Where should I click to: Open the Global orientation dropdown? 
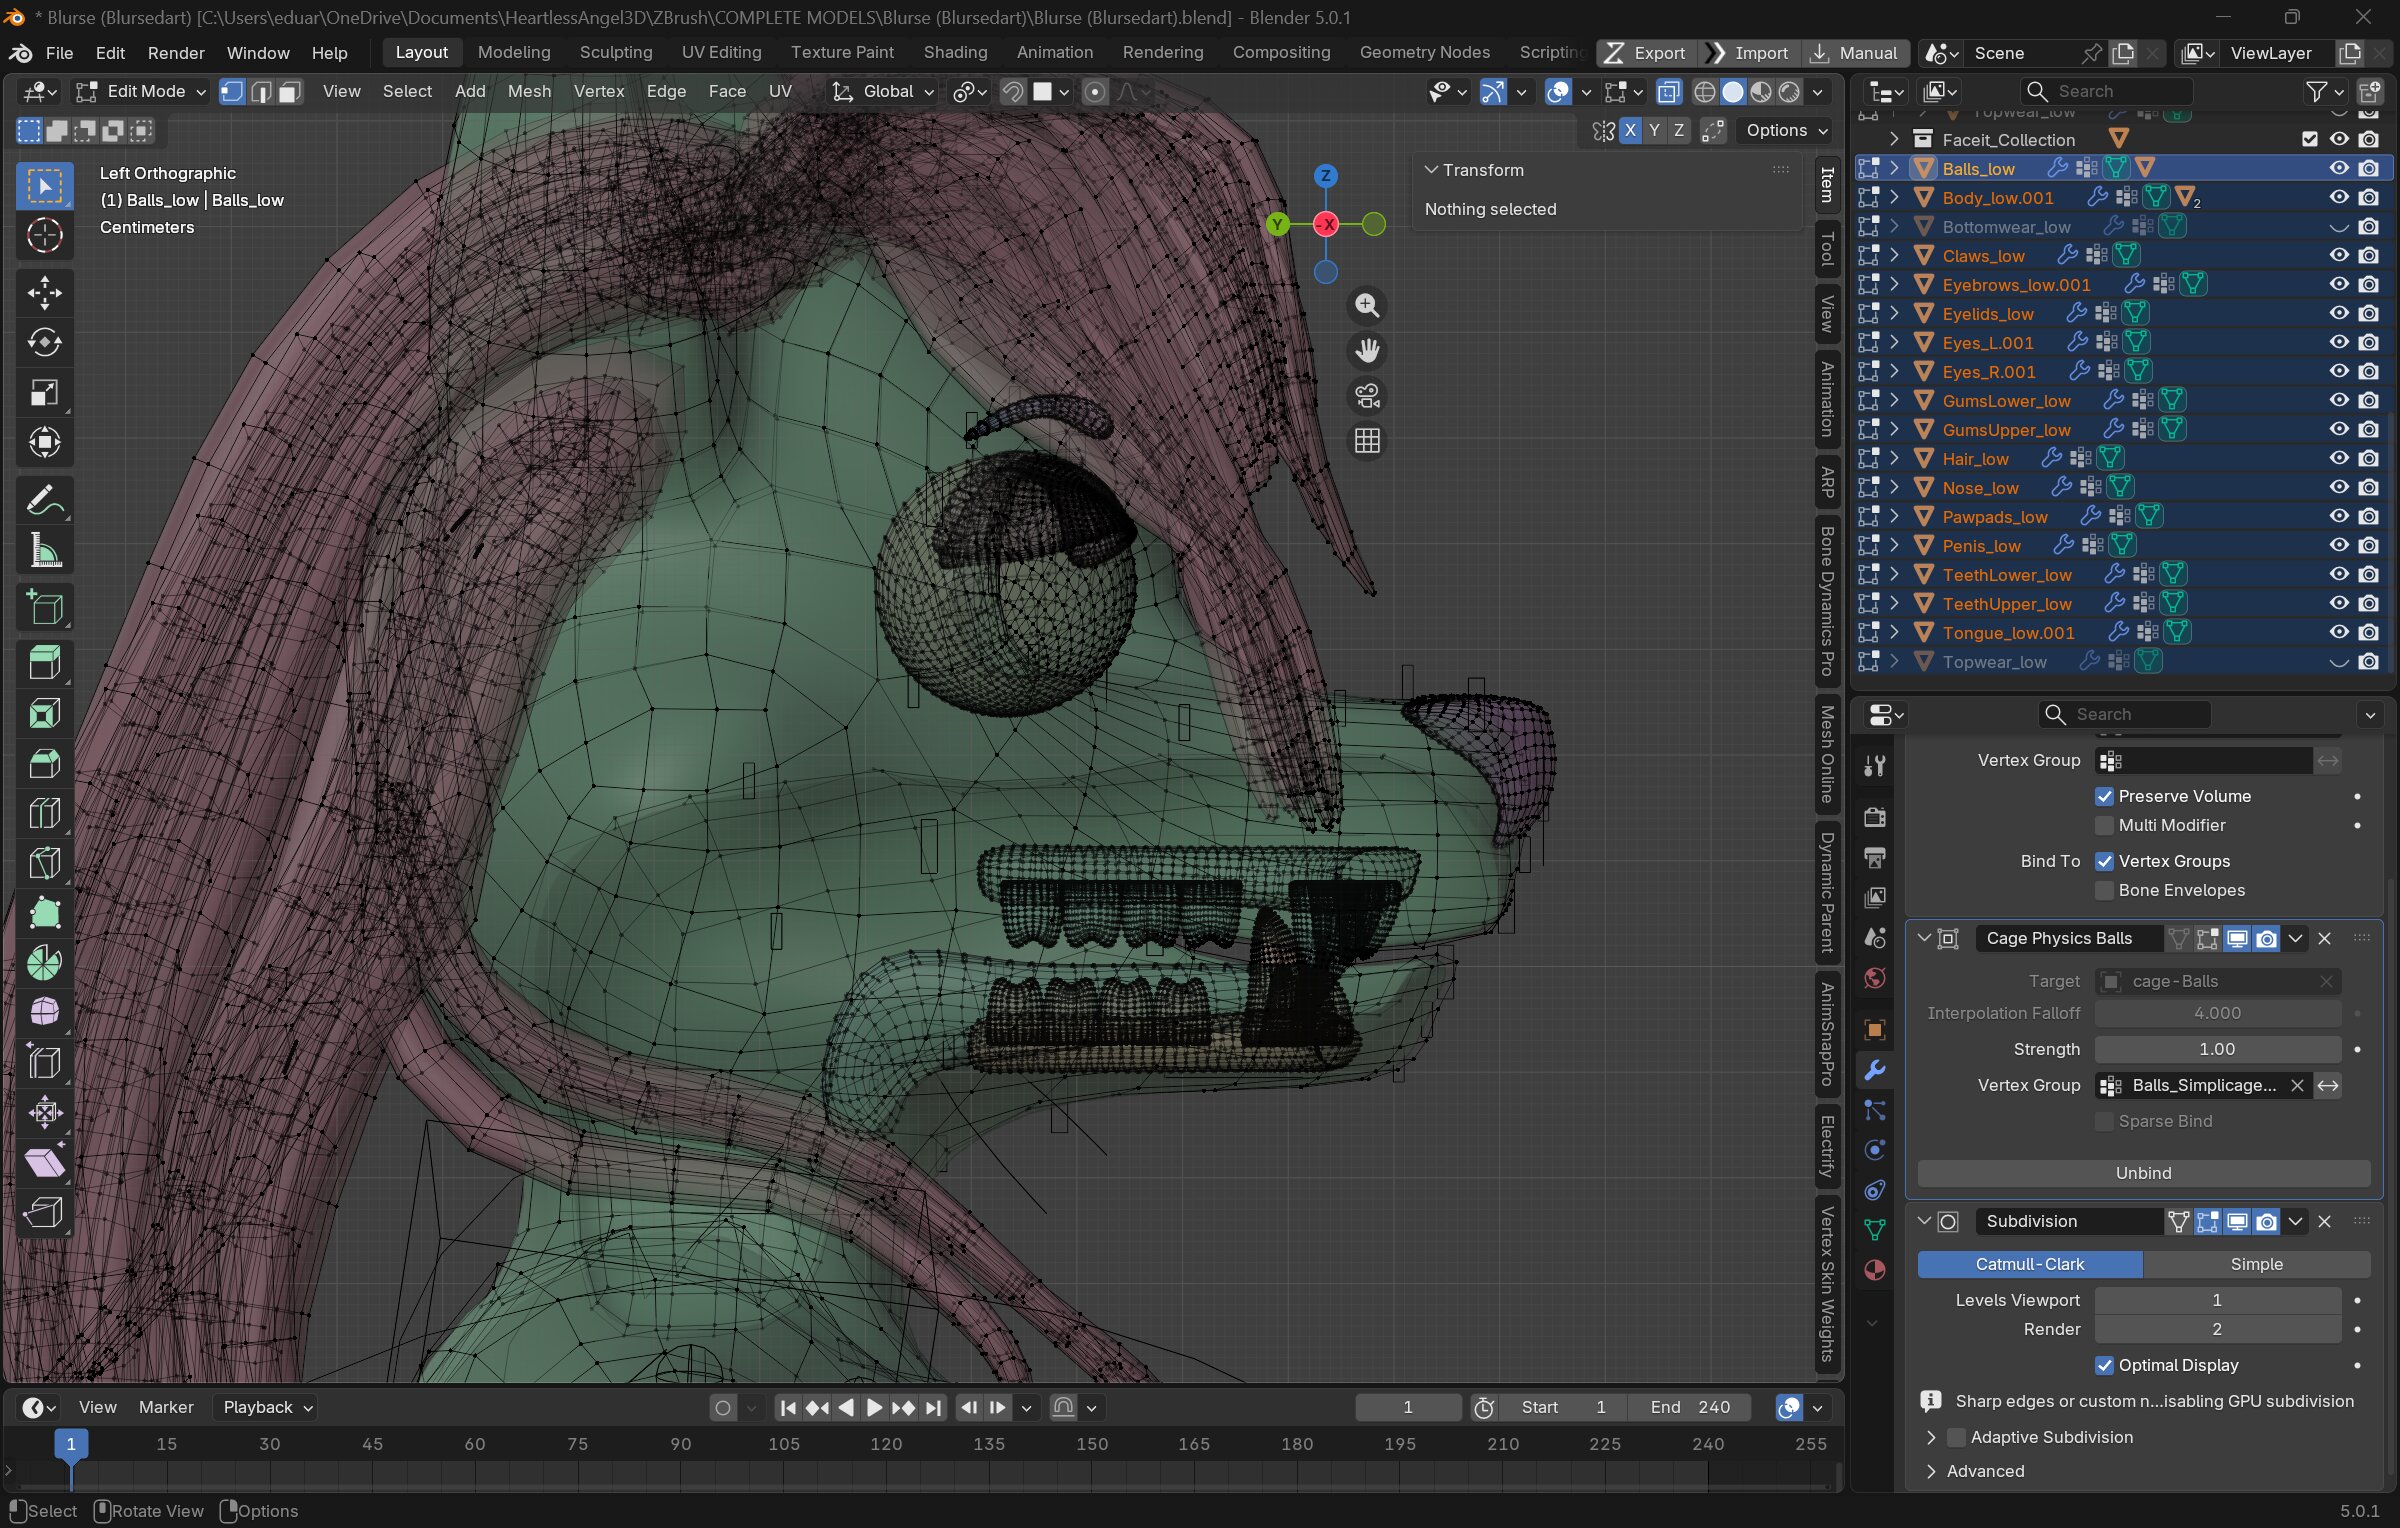[x=883, y=92]
